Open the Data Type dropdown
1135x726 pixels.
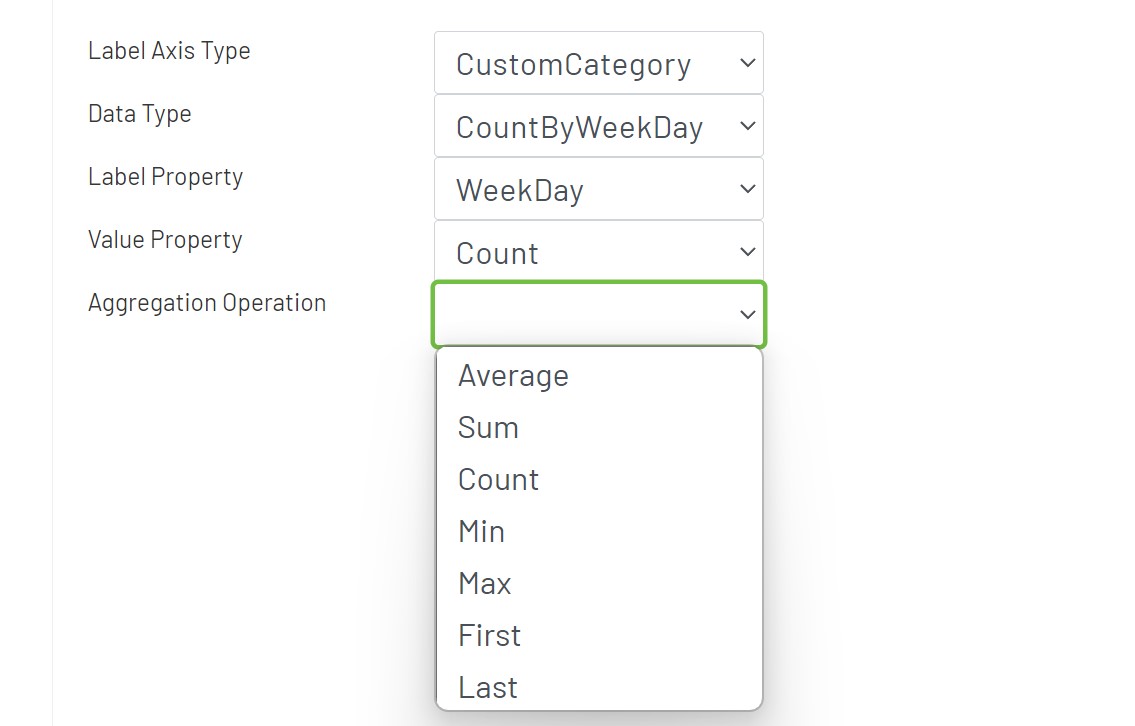[598, 126]
